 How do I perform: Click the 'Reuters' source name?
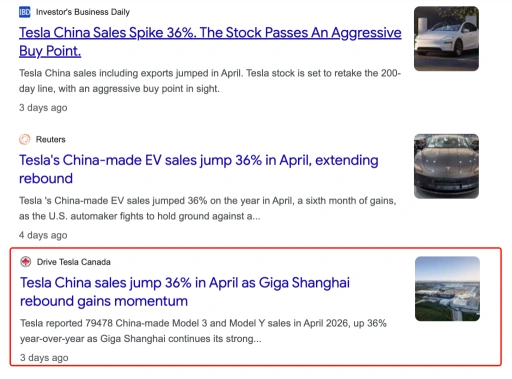click(x=51, y=139)
